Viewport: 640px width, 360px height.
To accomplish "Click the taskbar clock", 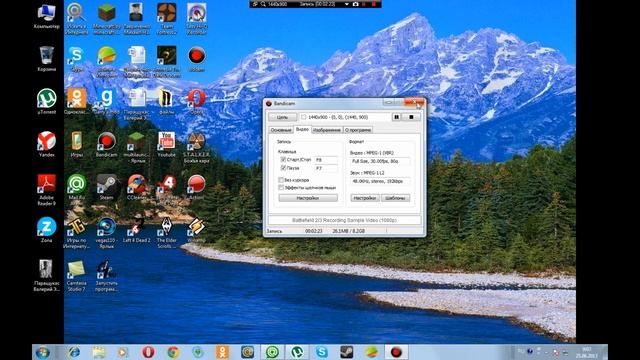I will pyautogui.click(x=587, y=352).
